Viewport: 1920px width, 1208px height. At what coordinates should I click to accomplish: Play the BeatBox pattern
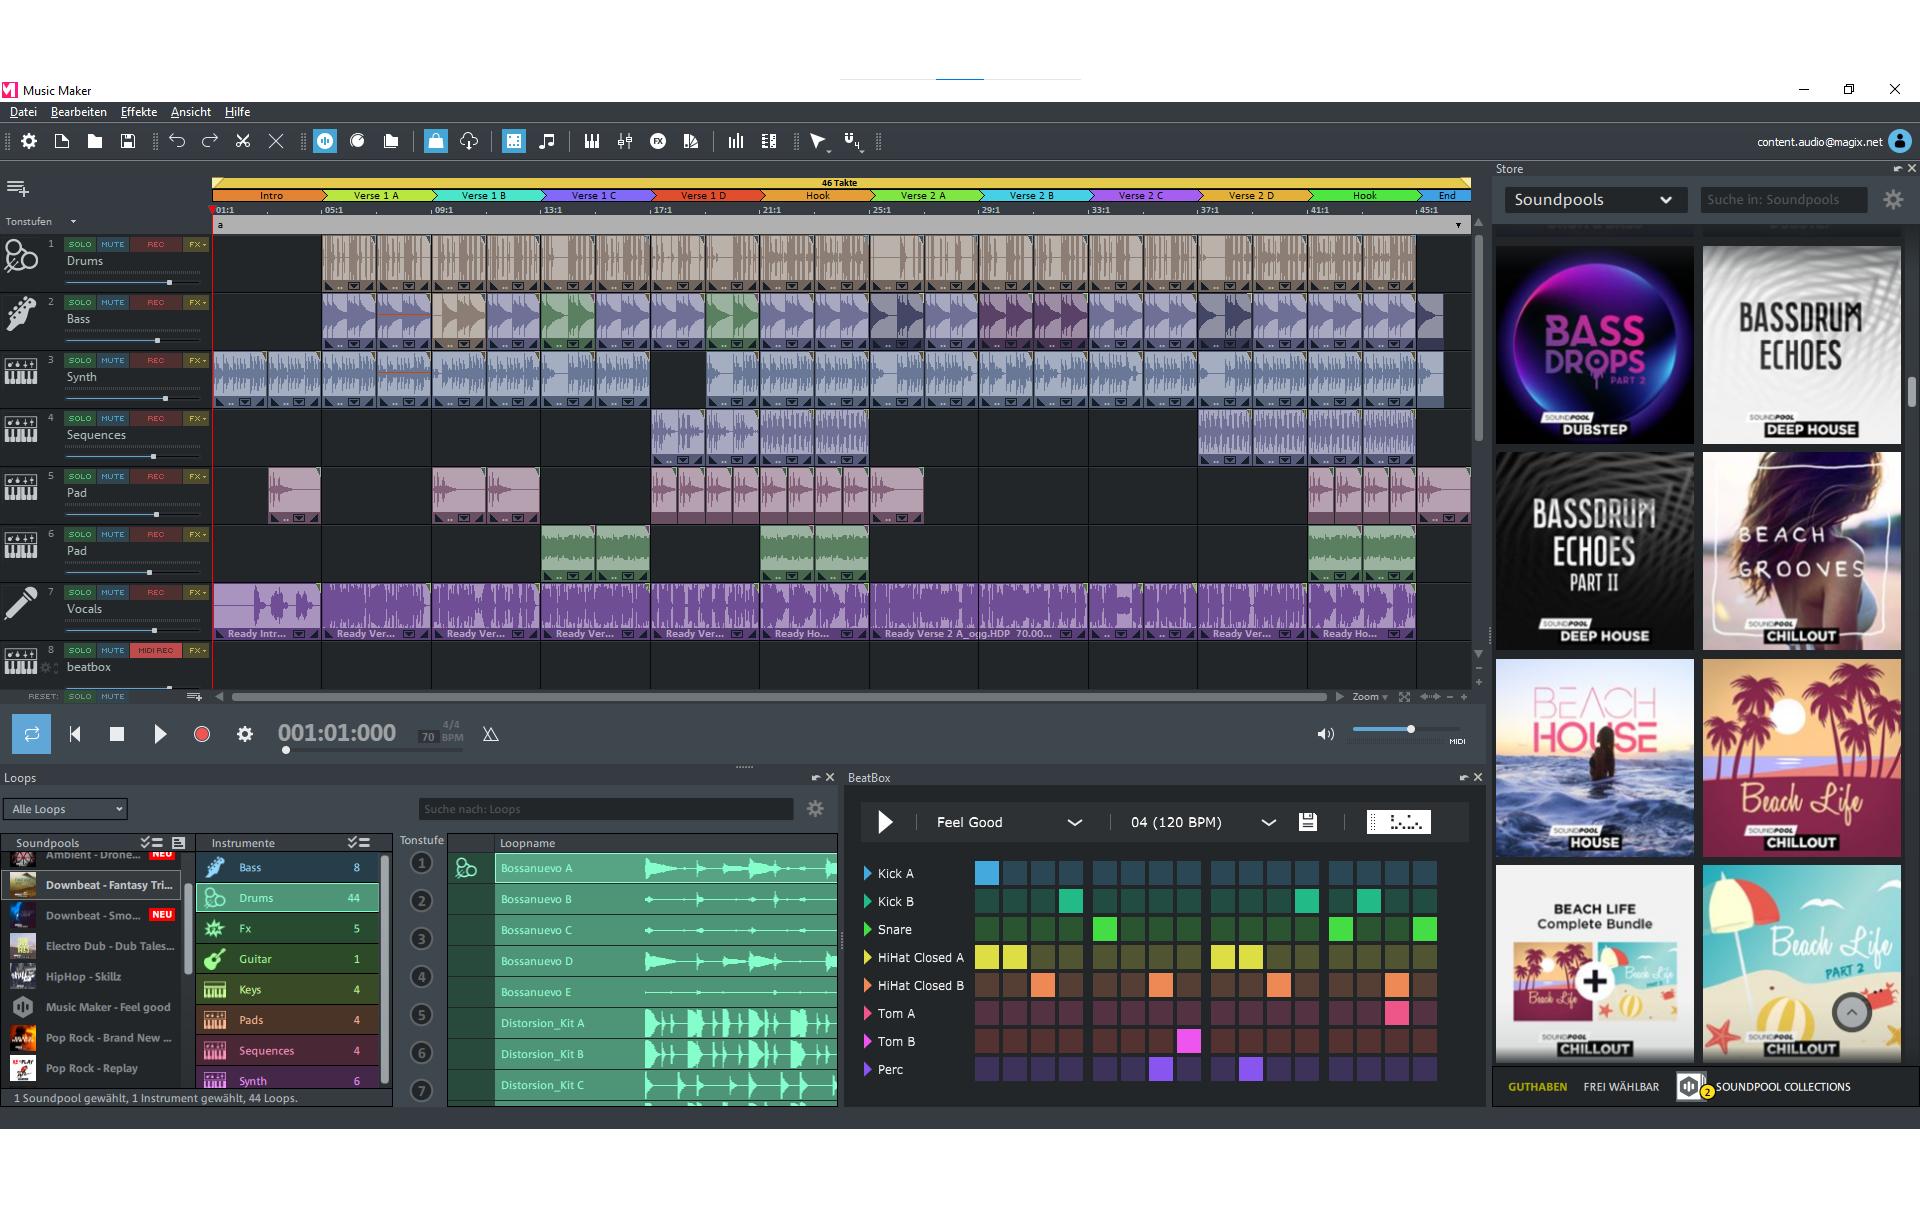coord(885,822)
